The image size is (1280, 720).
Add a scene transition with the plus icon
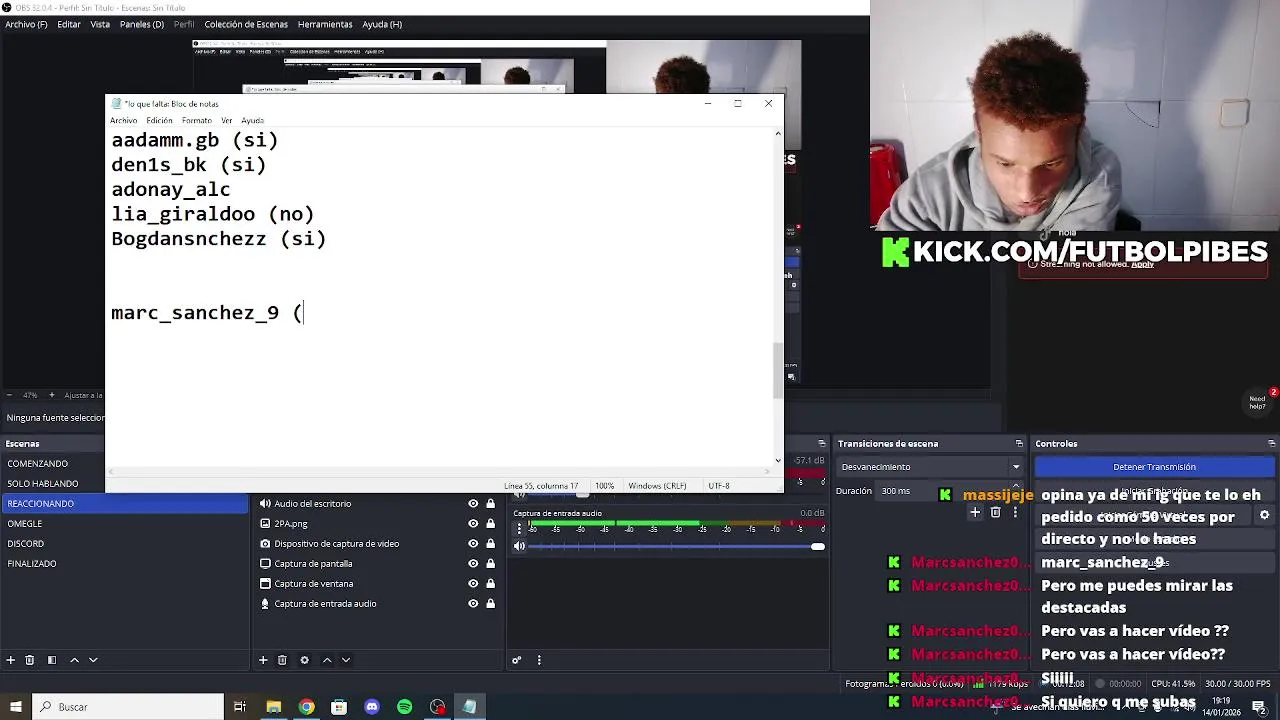975,513
